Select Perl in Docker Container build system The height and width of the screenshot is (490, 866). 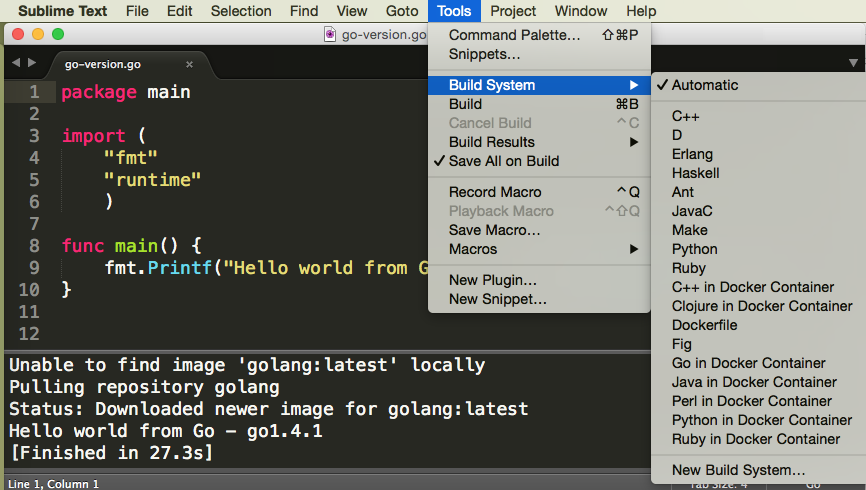[x=759, y=401]
